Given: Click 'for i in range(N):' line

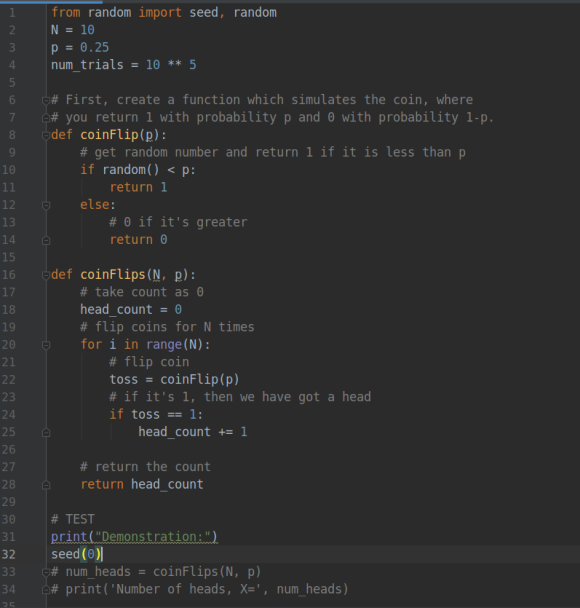Looking at the screenshot, I should pyautogui.click(x=145, y=345).
